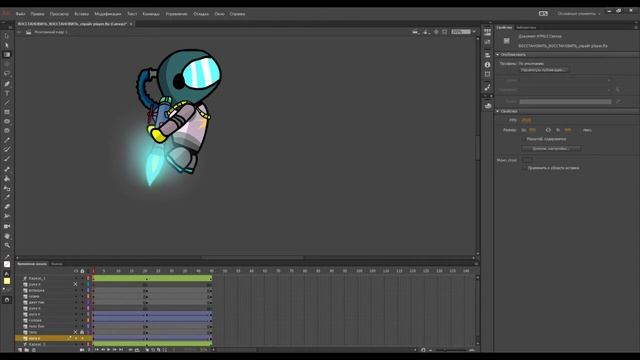This screenshot has width=640, height=360.
Task: Open the Info panel icon
Action: coord(487,64)
